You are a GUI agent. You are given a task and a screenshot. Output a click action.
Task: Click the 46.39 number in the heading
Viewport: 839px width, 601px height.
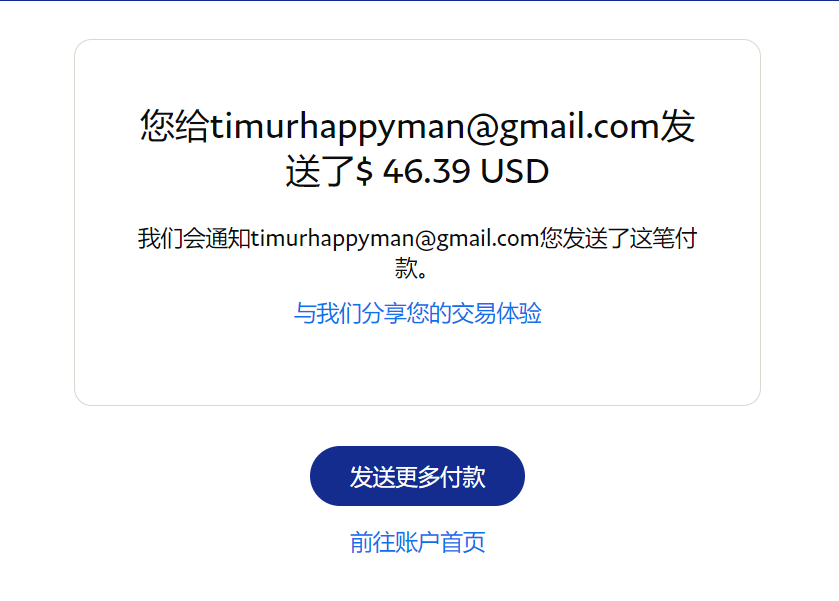[x=426, y=171]
